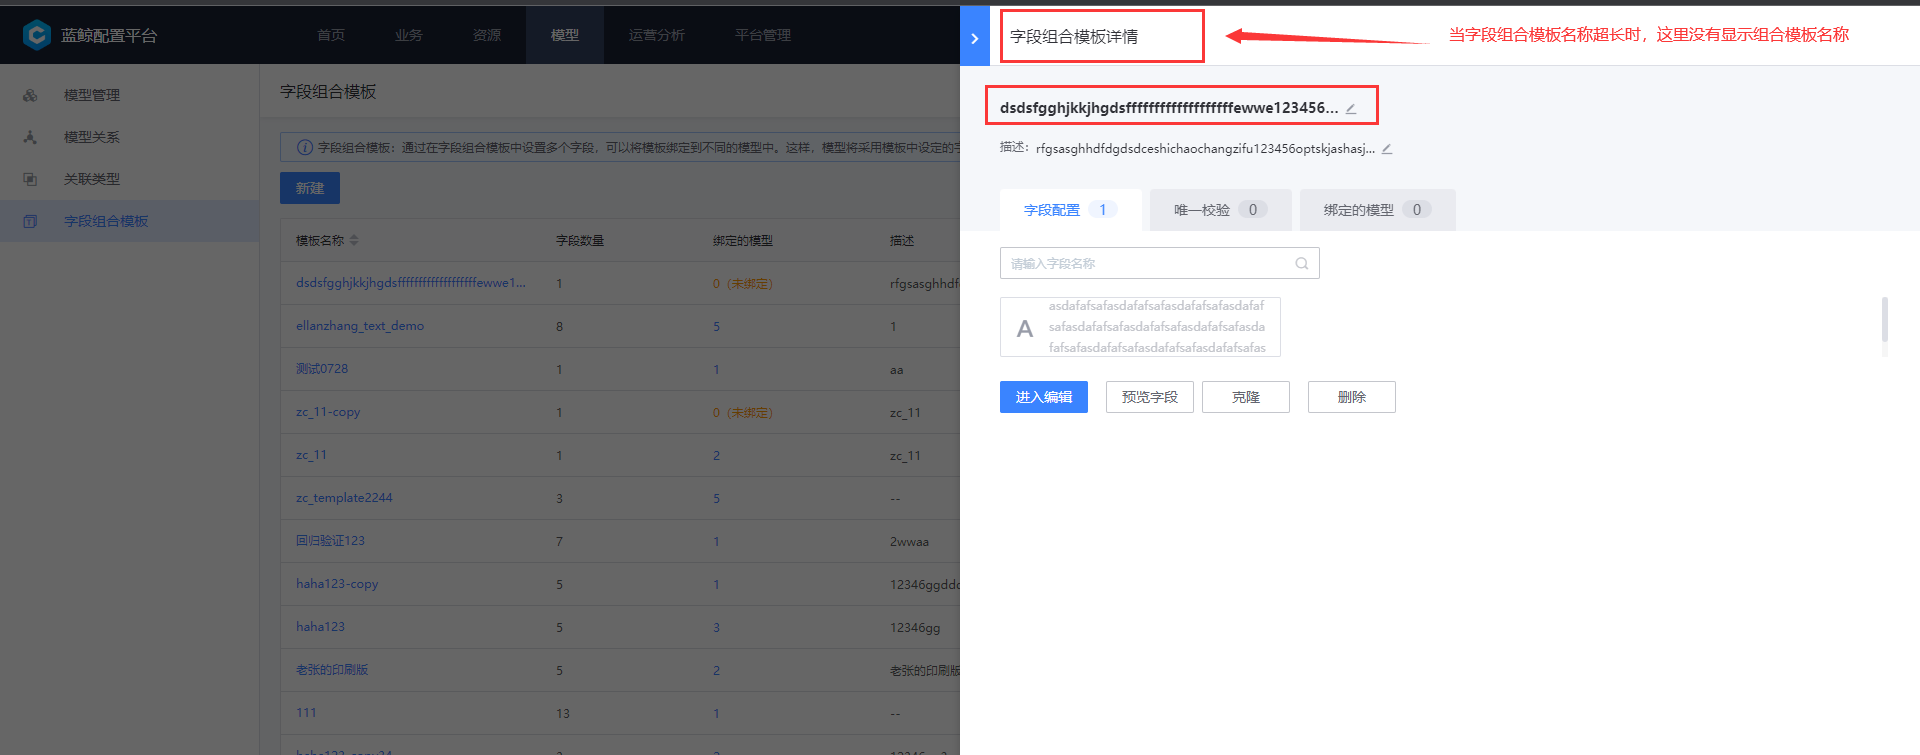Click field count 8 in the ellanzhang_text_demo row
This screenshot has width=1920, height=755.
[559, 327]
